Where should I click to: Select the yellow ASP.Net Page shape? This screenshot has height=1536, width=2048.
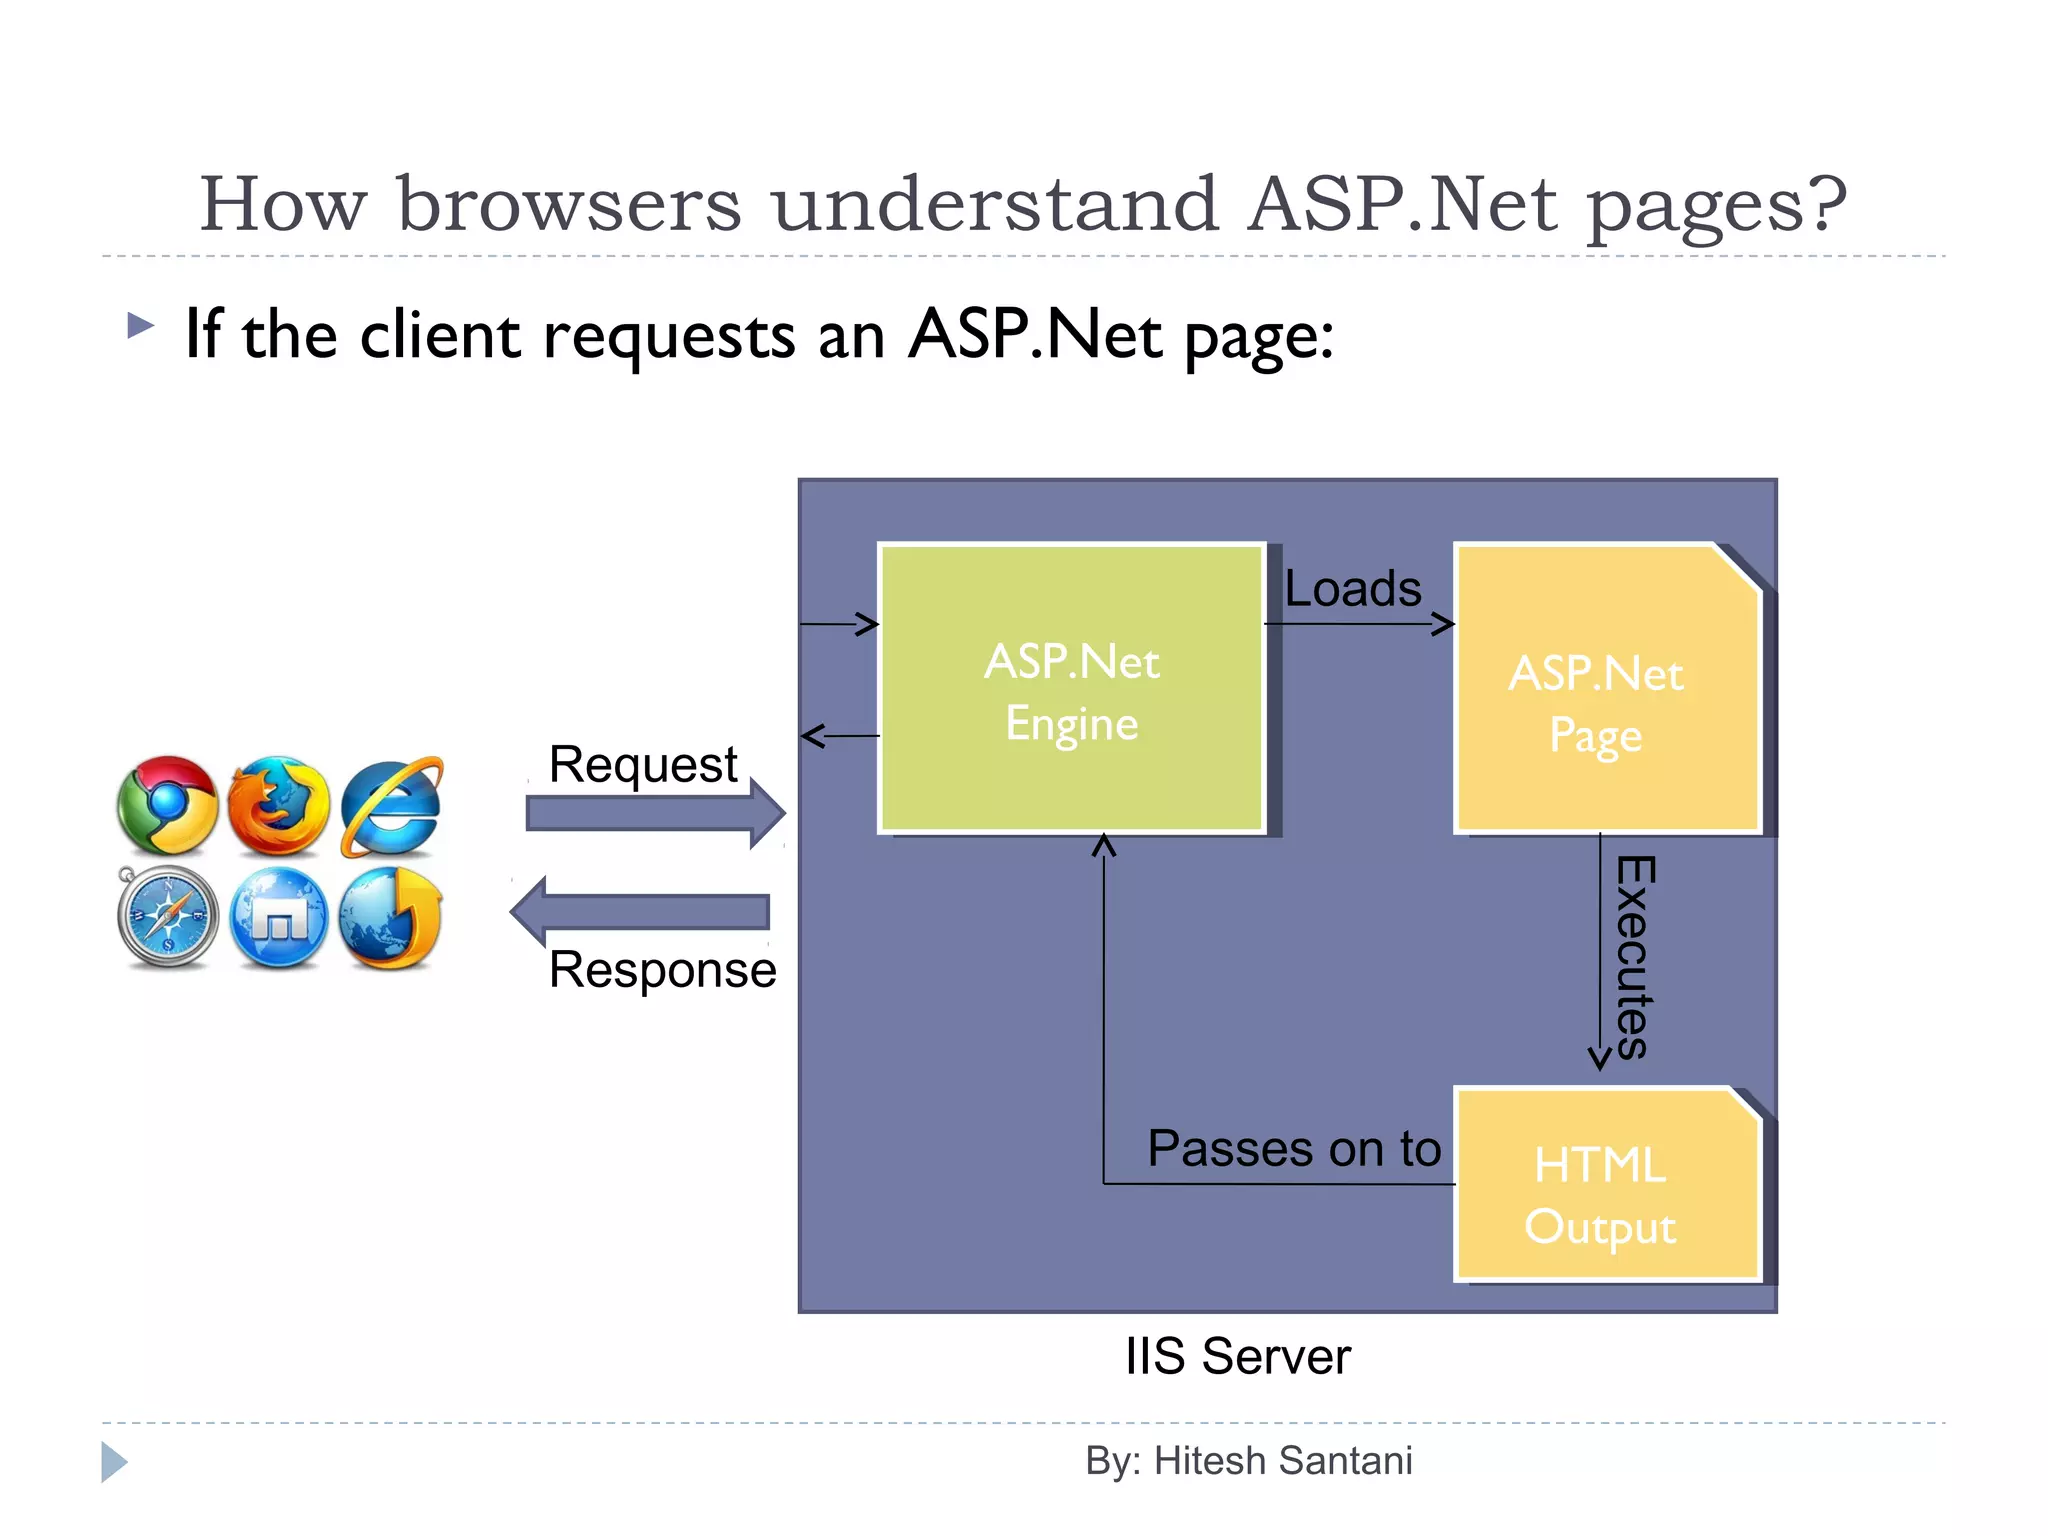tap(1606, 689)
